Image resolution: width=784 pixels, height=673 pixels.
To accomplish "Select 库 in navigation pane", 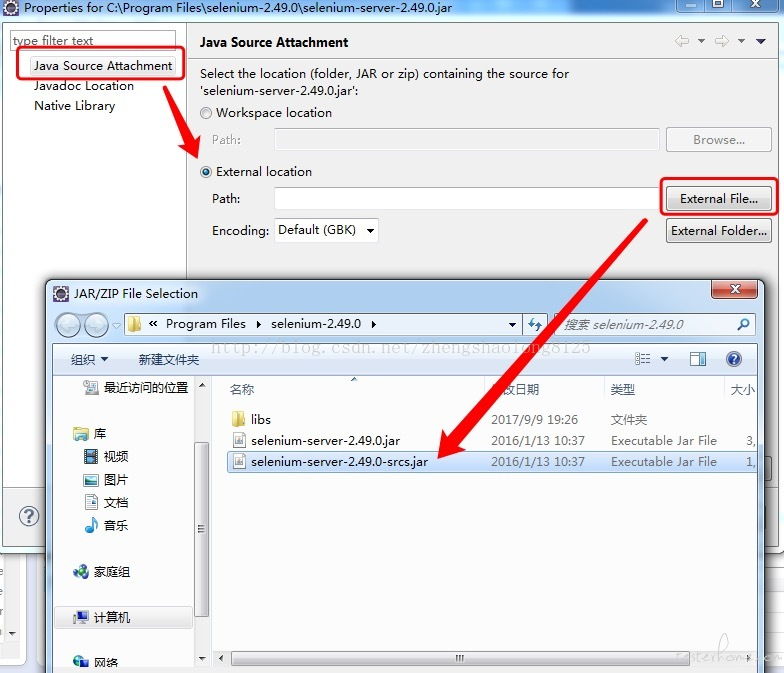I will click(x=90, y=434).
